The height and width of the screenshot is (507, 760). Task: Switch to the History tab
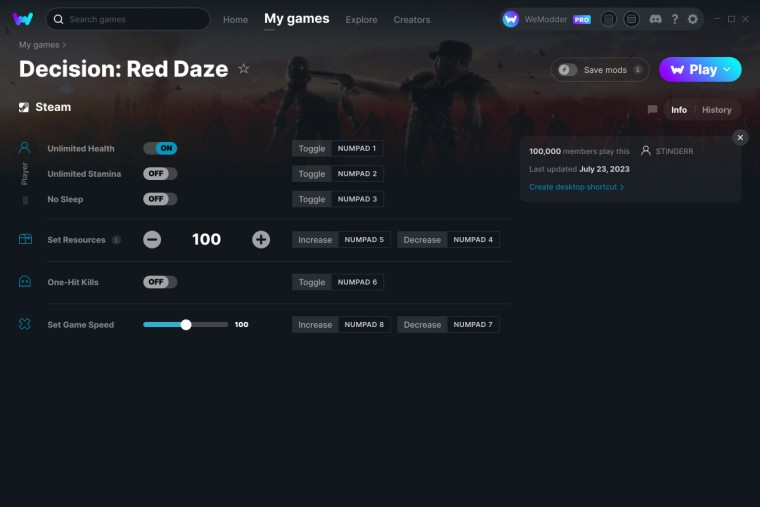716,110
